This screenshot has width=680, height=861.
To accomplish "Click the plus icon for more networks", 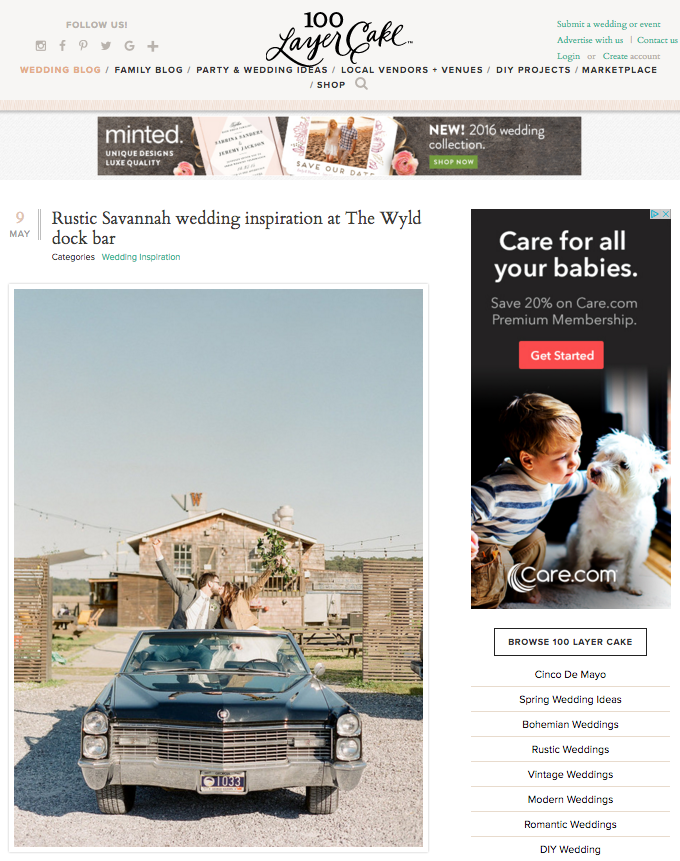I will (x=153, y=46).
